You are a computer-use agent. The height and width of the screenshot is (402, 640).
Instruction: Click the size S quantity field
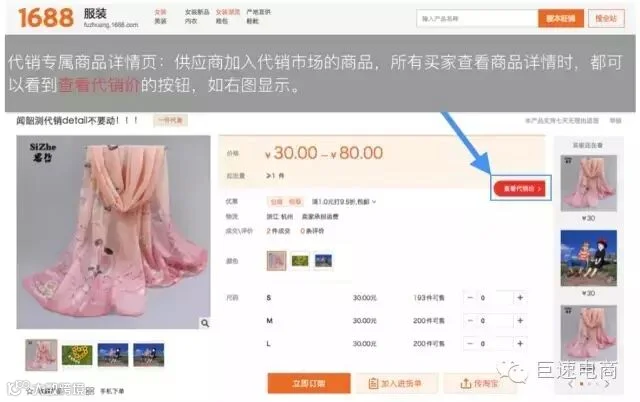click(495, 298)
